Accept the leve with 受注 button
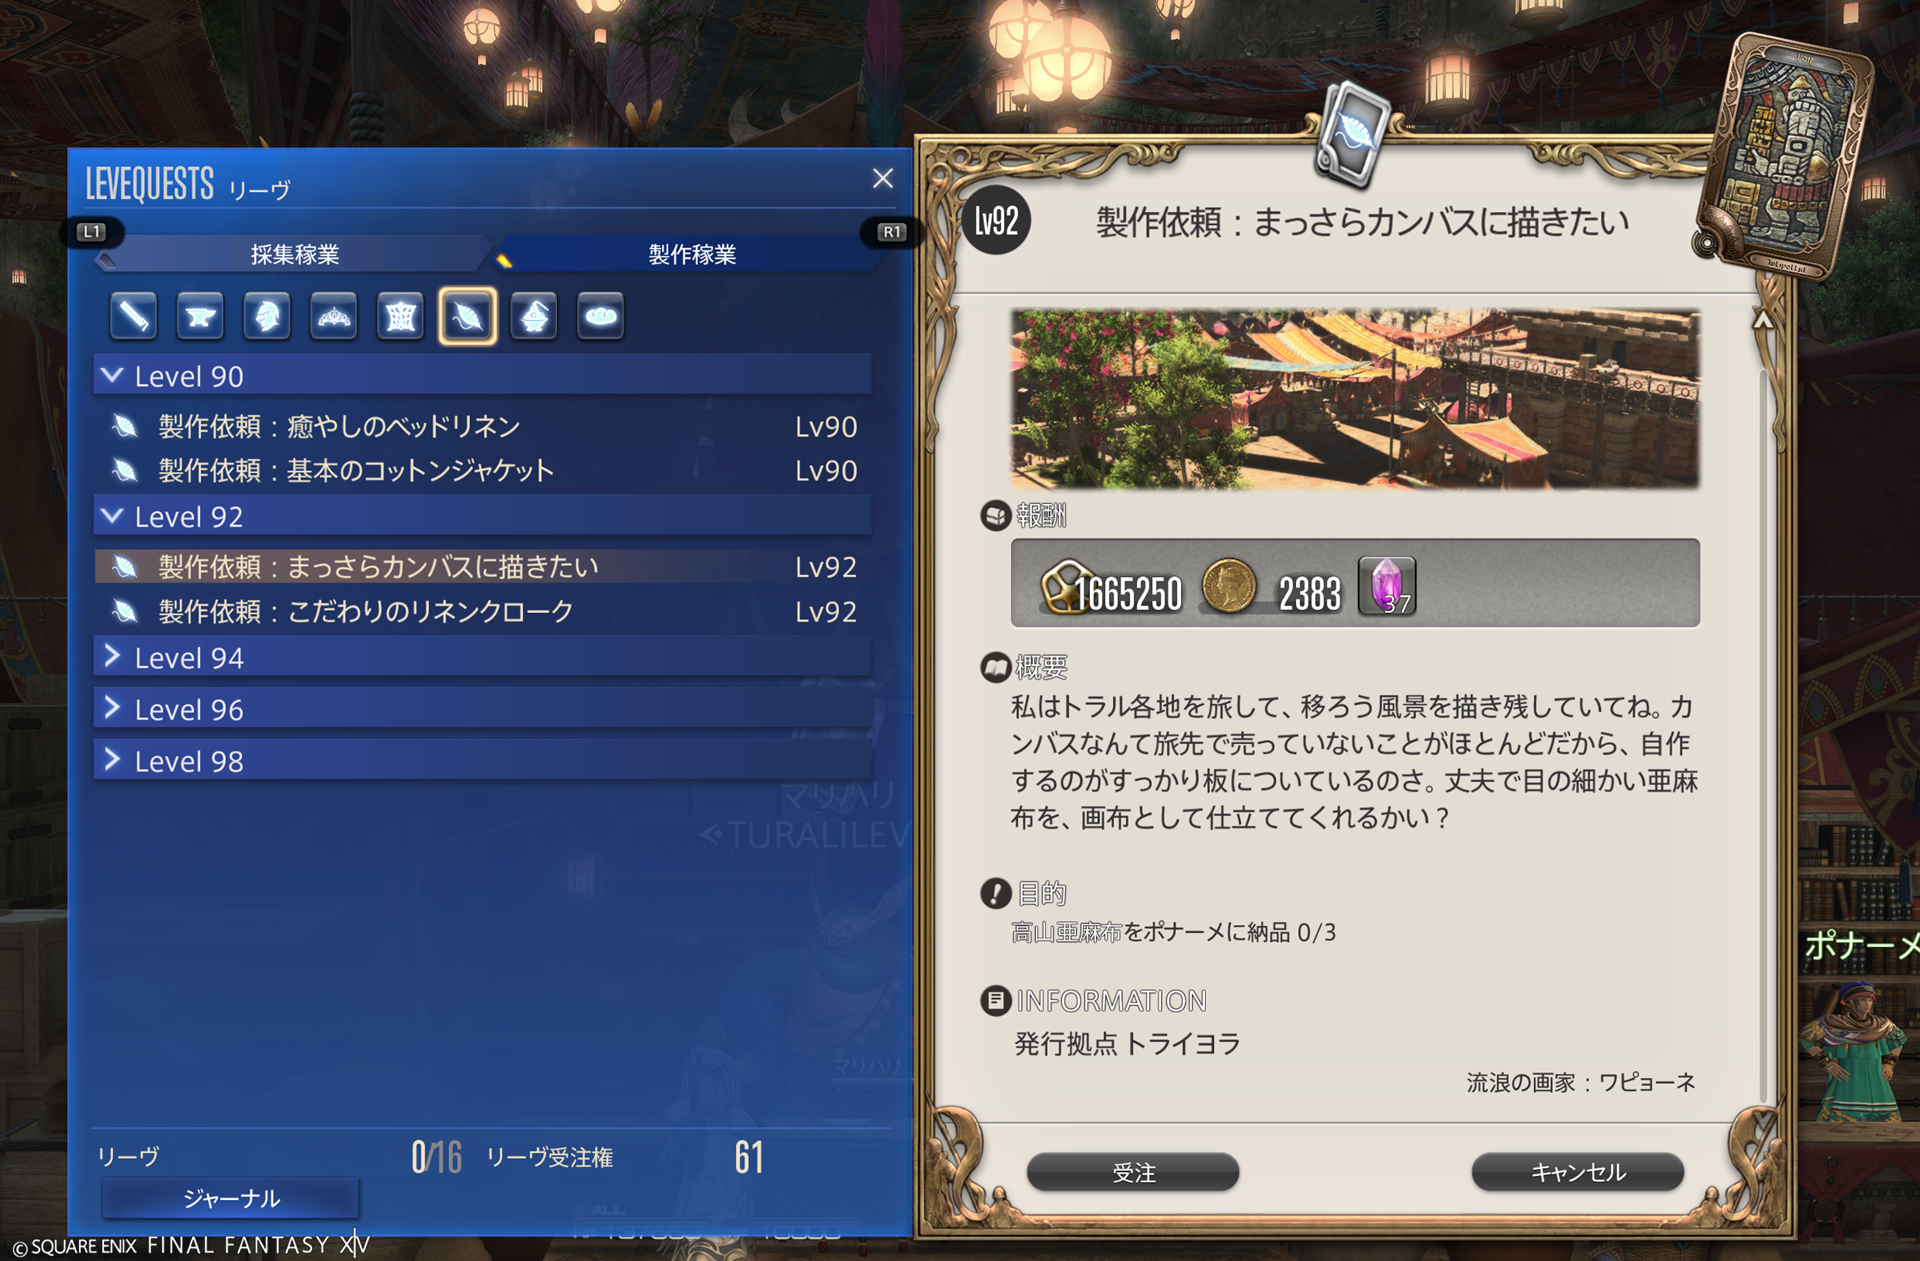This screenshot has width=1920, height=1261. 1133,1172
